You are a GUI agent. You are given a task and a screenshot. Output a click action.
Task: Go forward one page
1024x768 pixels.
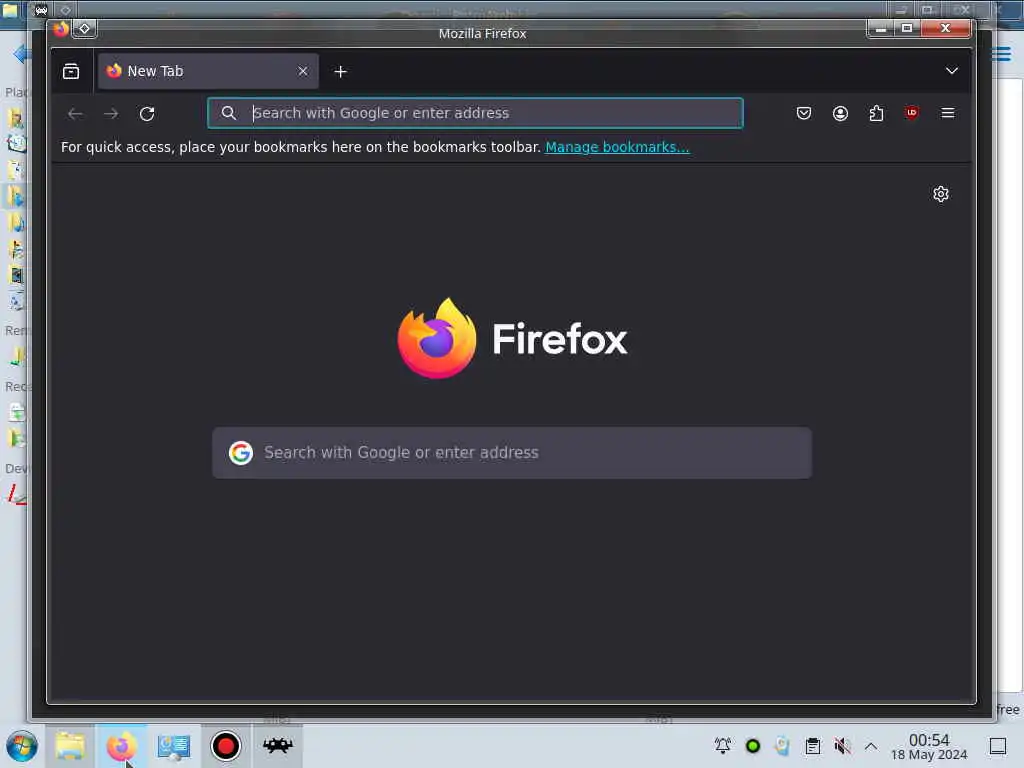(x=111, y=114)
